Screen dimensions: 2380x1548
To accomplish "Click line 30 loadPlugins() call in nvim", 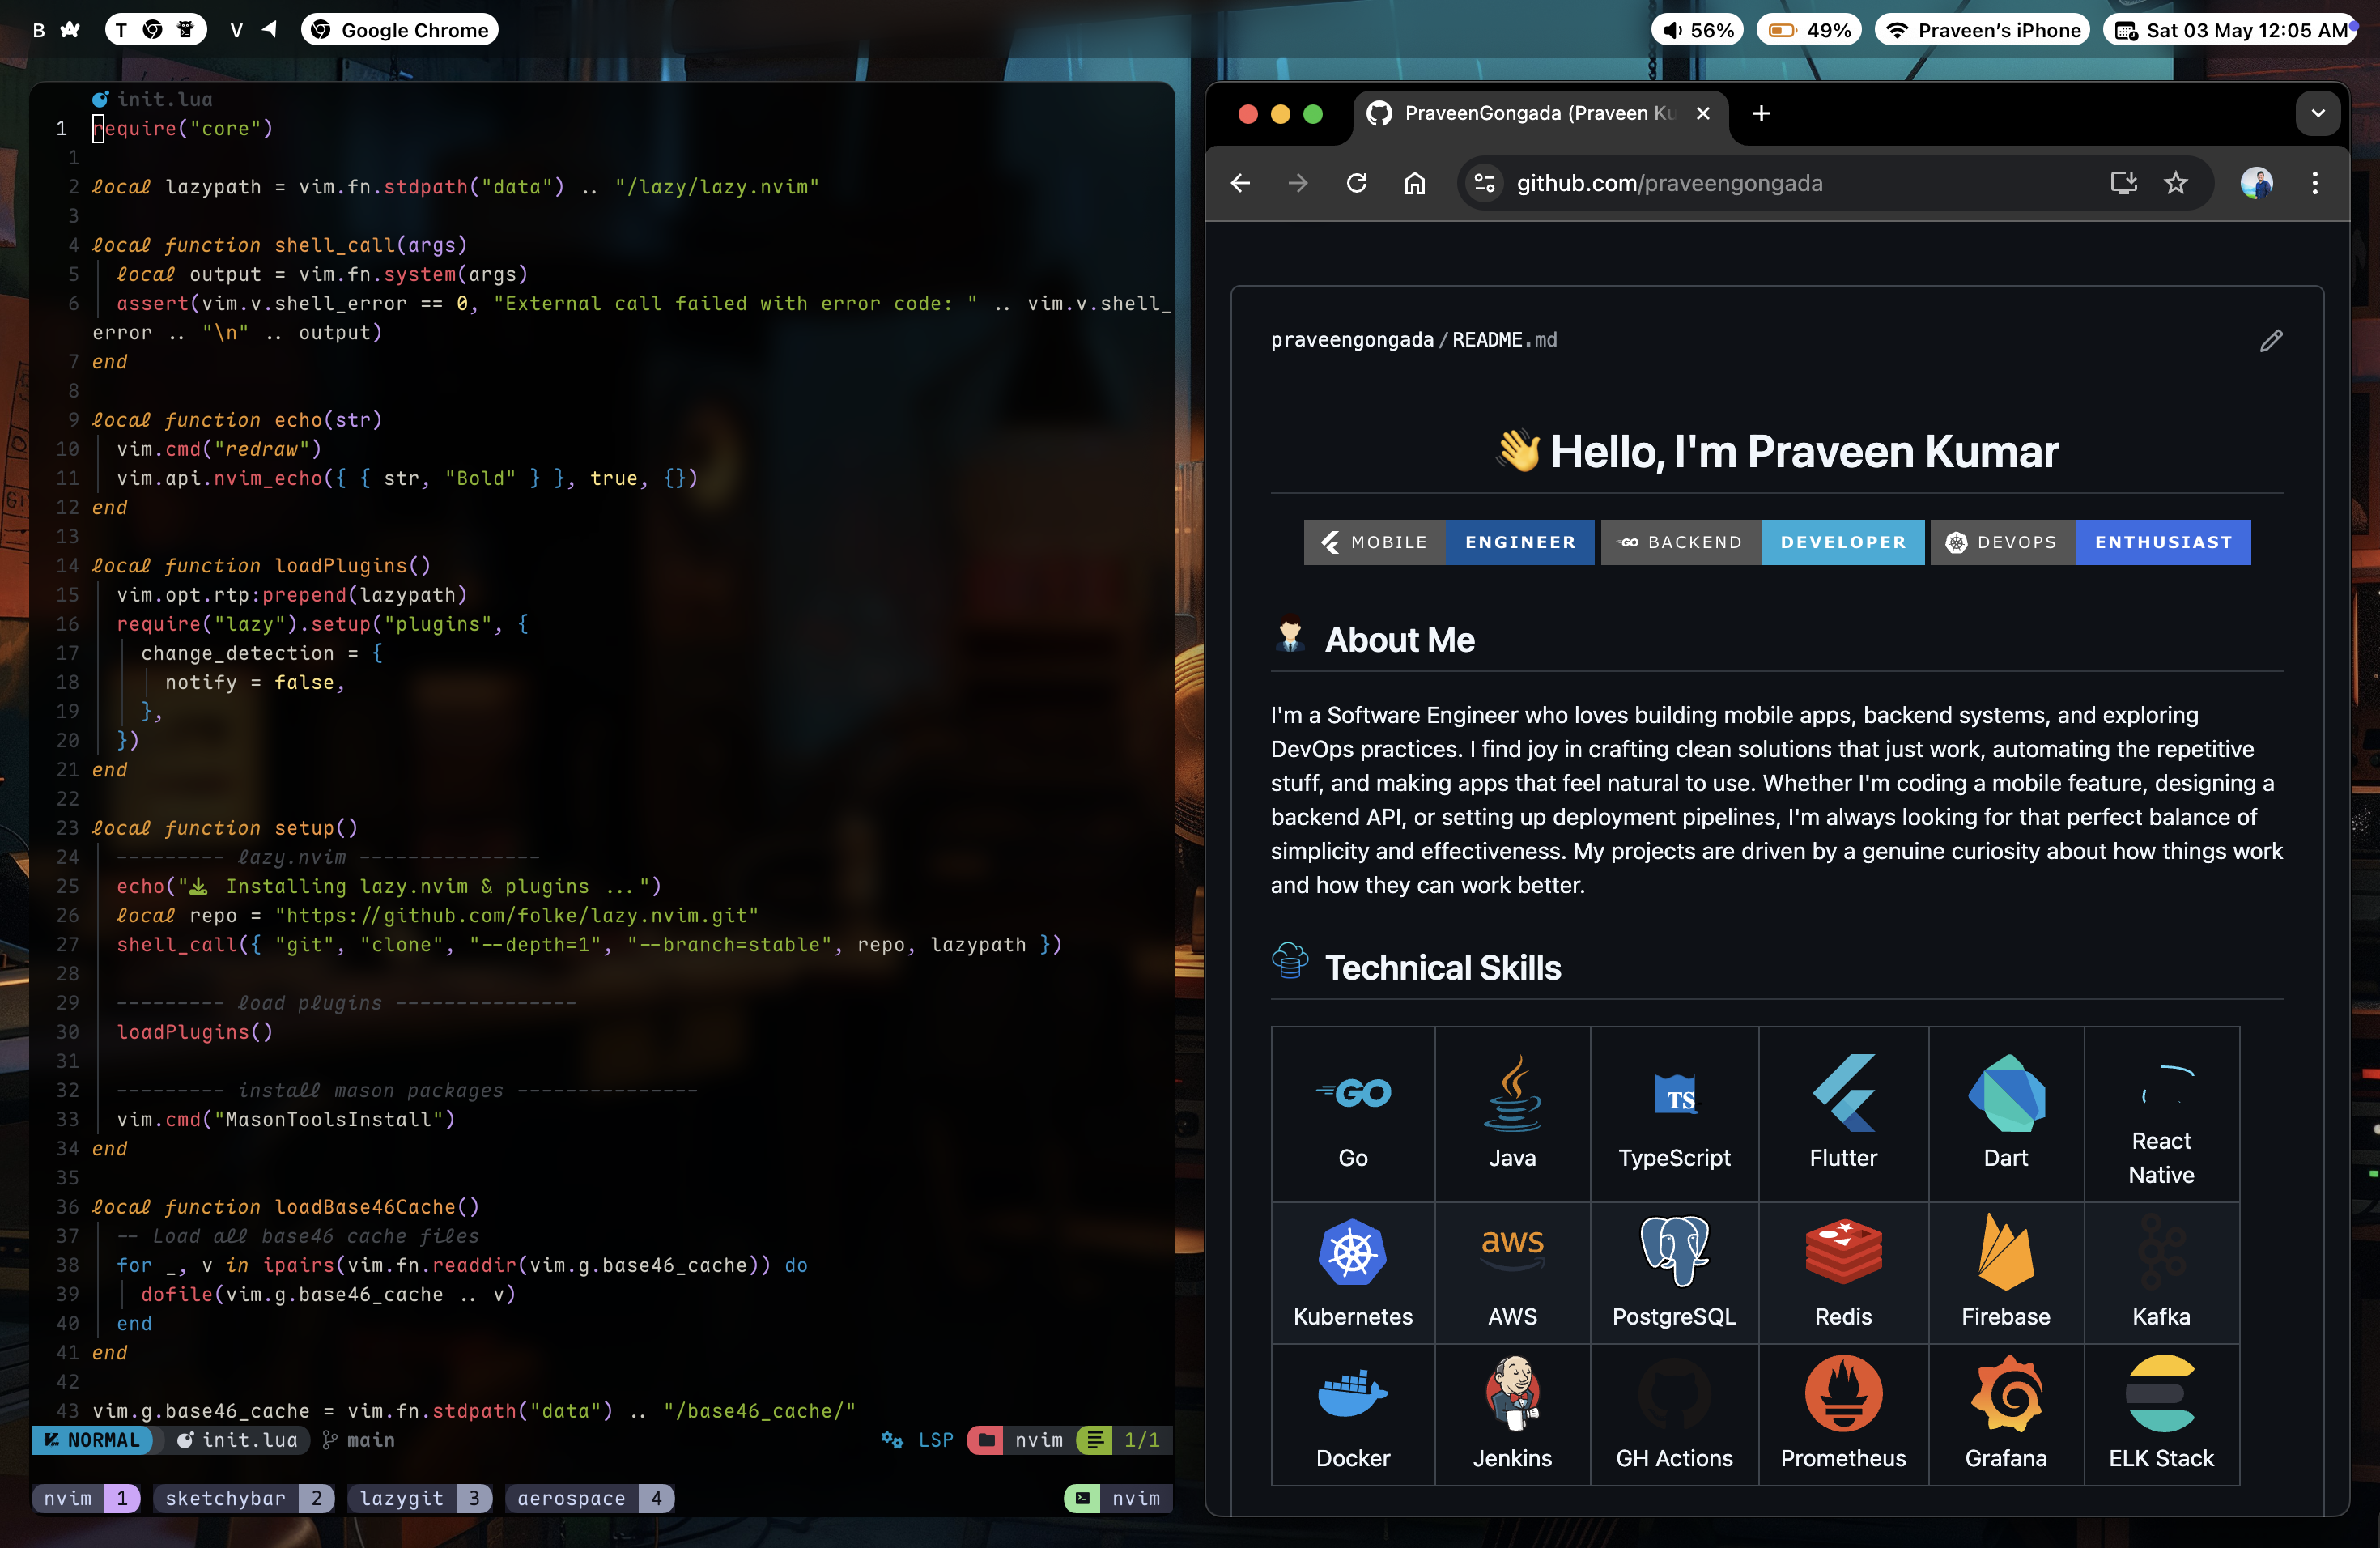I will coord(195,1032).
